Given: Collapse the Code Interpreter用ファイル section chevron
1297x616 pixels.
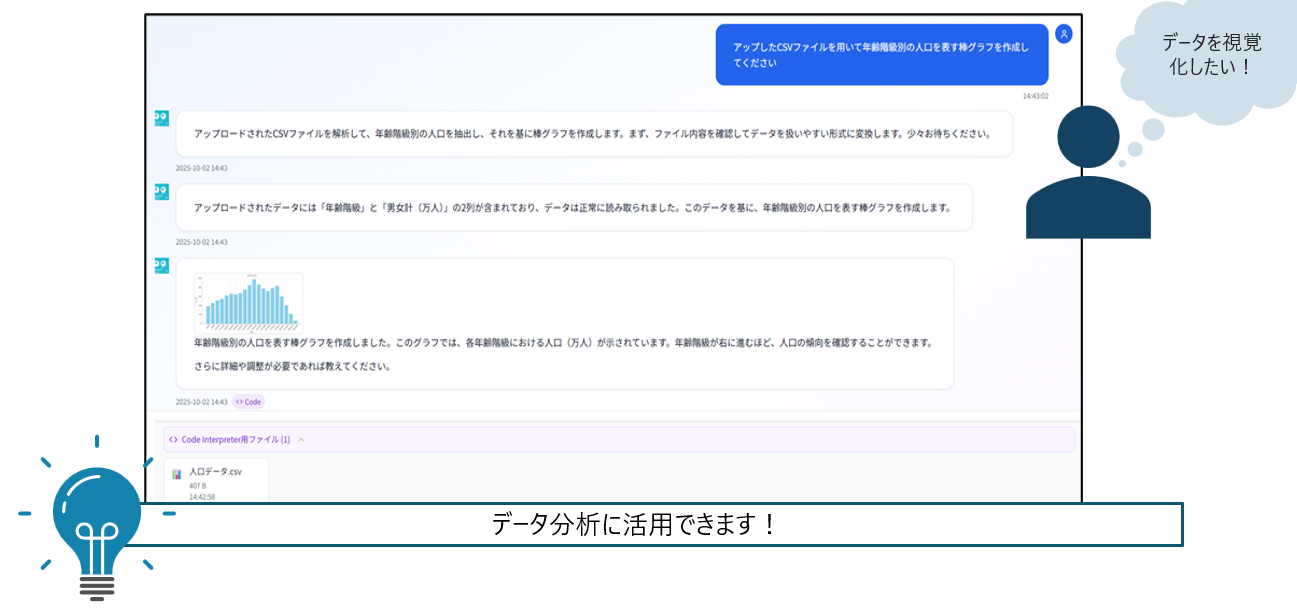Looking at the screenshot, I should coord(301,439).
